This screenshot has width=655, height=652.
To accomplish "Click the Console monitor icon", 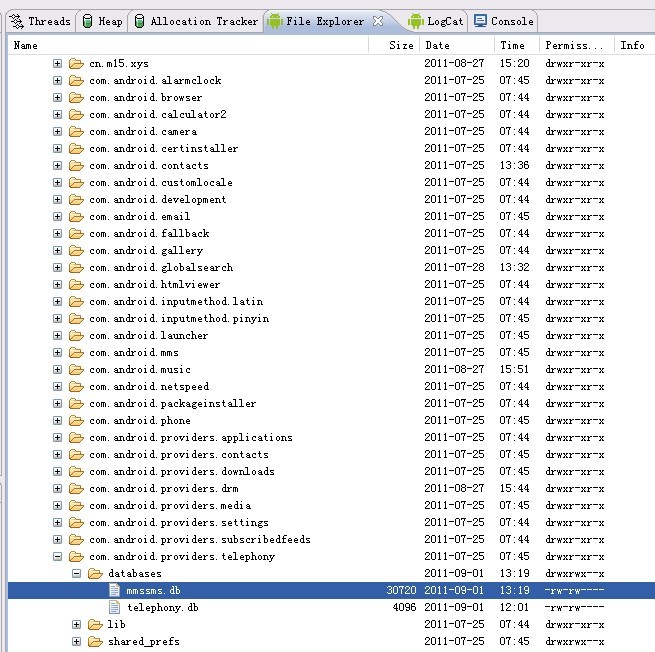I will coord(480,20).
